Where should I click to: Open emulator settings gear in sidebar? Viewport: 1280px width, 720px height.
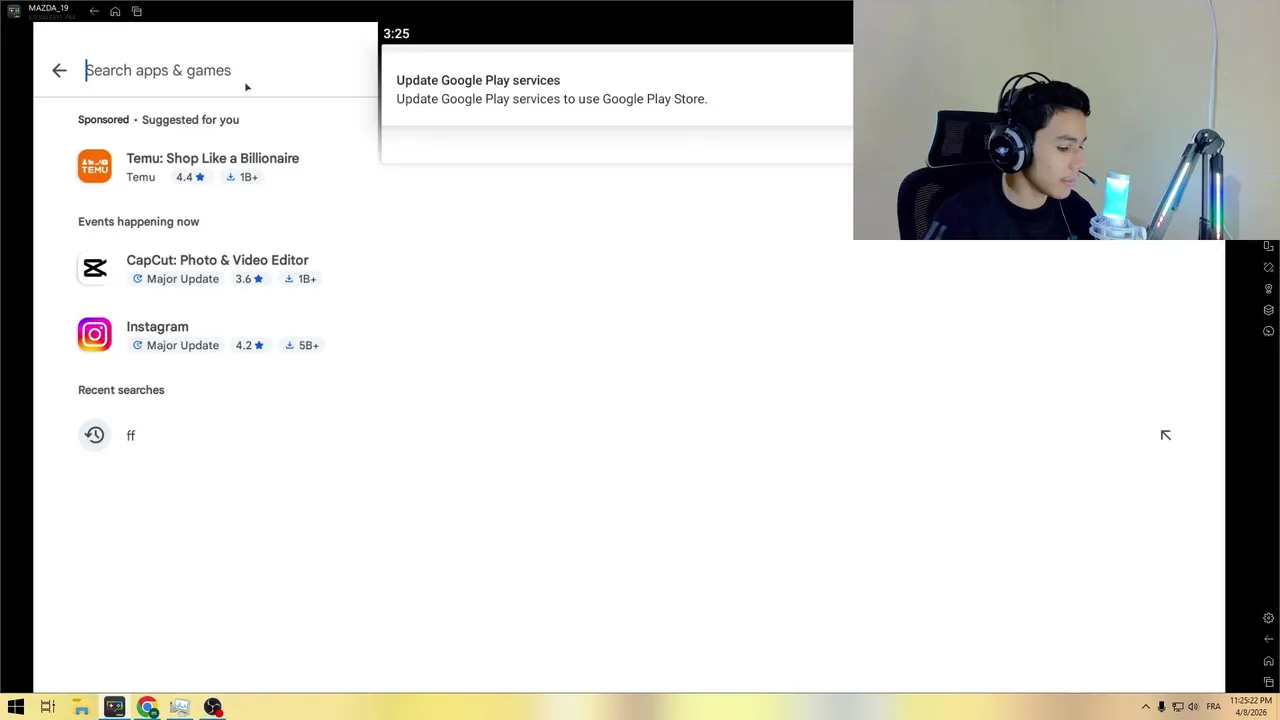point(1268,618)
